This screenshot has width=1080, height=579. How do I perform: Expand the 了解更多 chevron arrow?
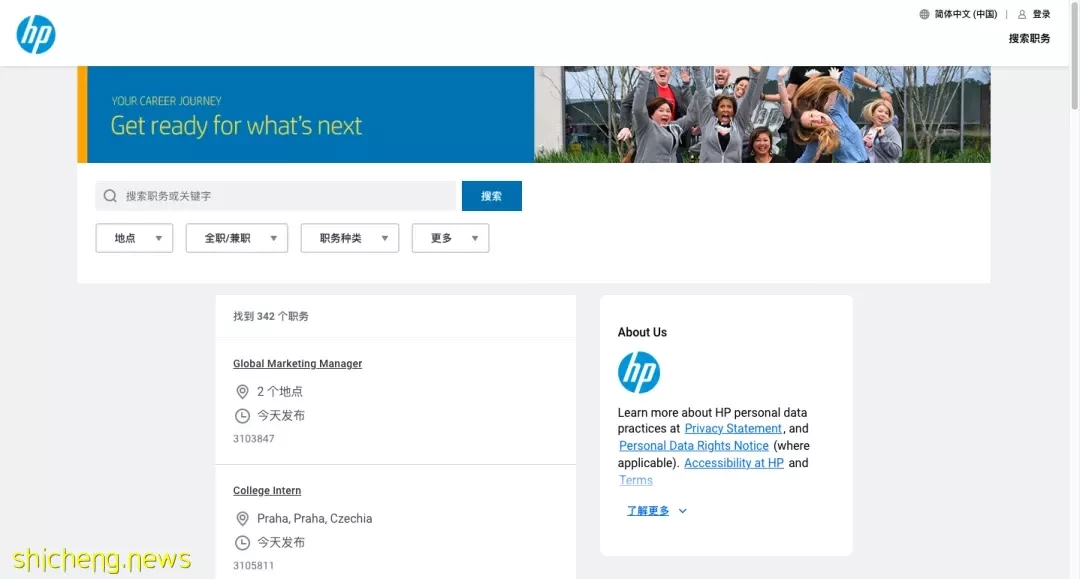[x=683, y=511]
